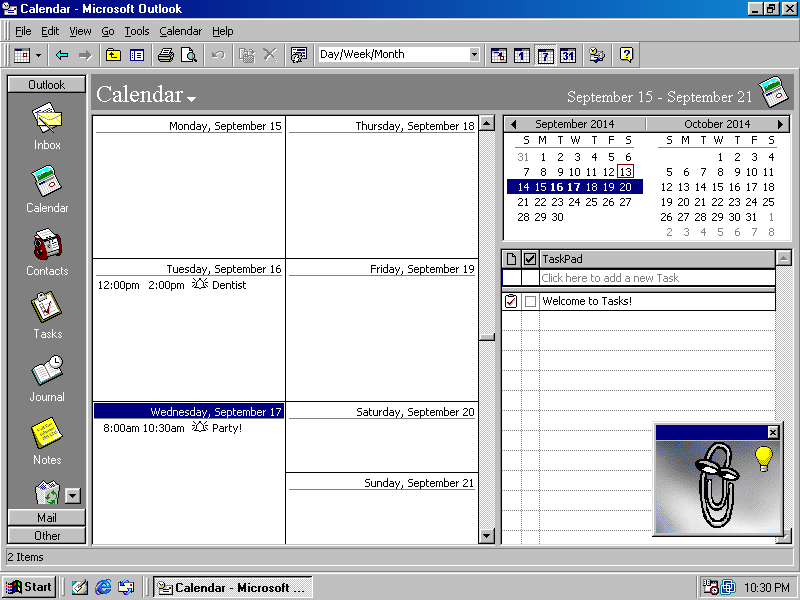Switch to Day view icon
Viewport: 800px width, 600px height.
click(x=521, y=55)
